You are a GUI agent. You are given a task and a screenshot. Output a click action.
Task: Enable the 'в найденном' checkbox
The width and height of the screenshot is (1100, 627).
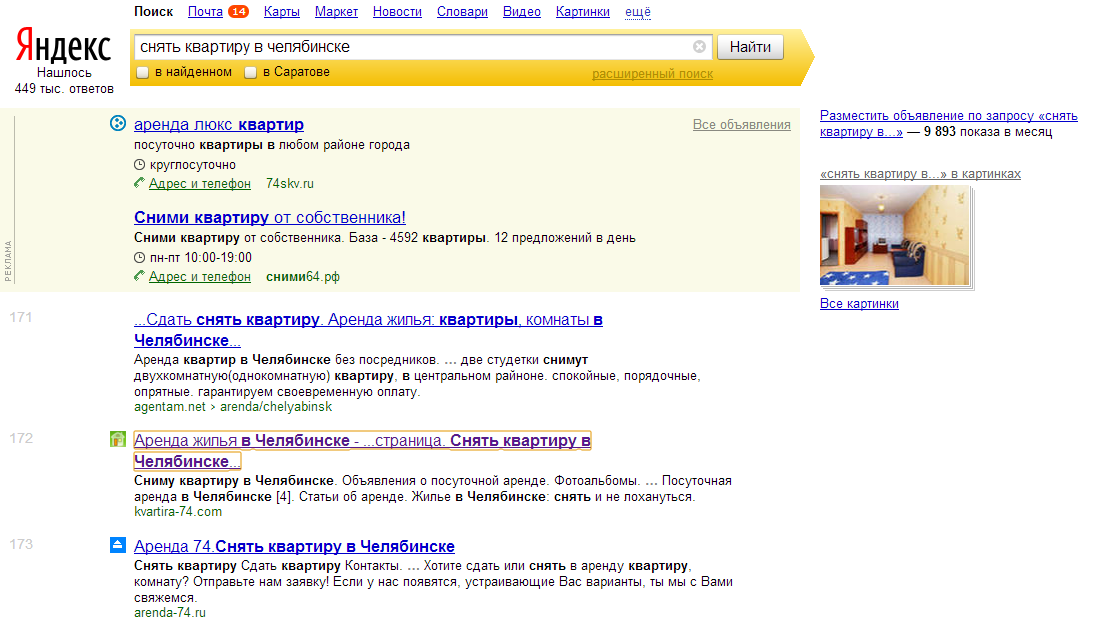coord(143,72)
